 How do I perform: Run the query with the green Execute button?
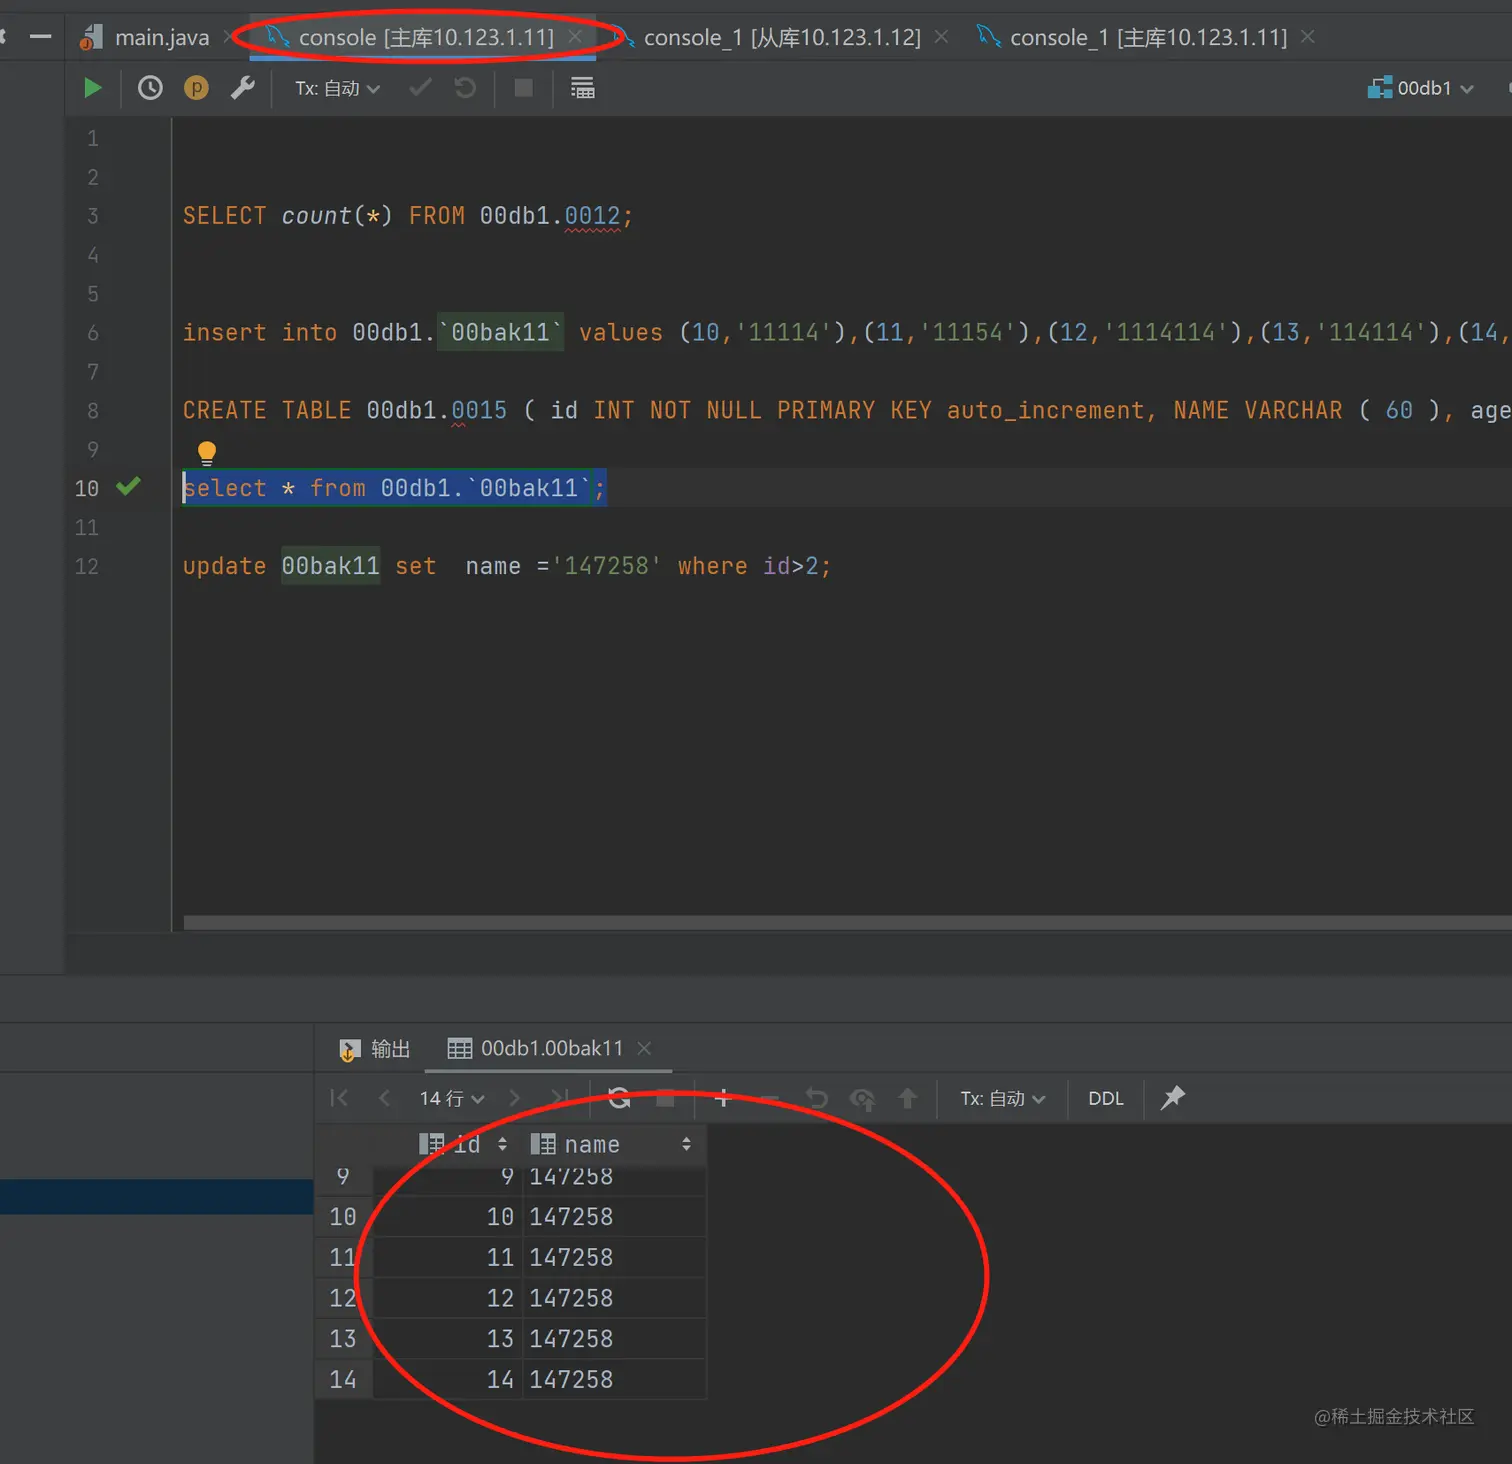coord(92,88)
